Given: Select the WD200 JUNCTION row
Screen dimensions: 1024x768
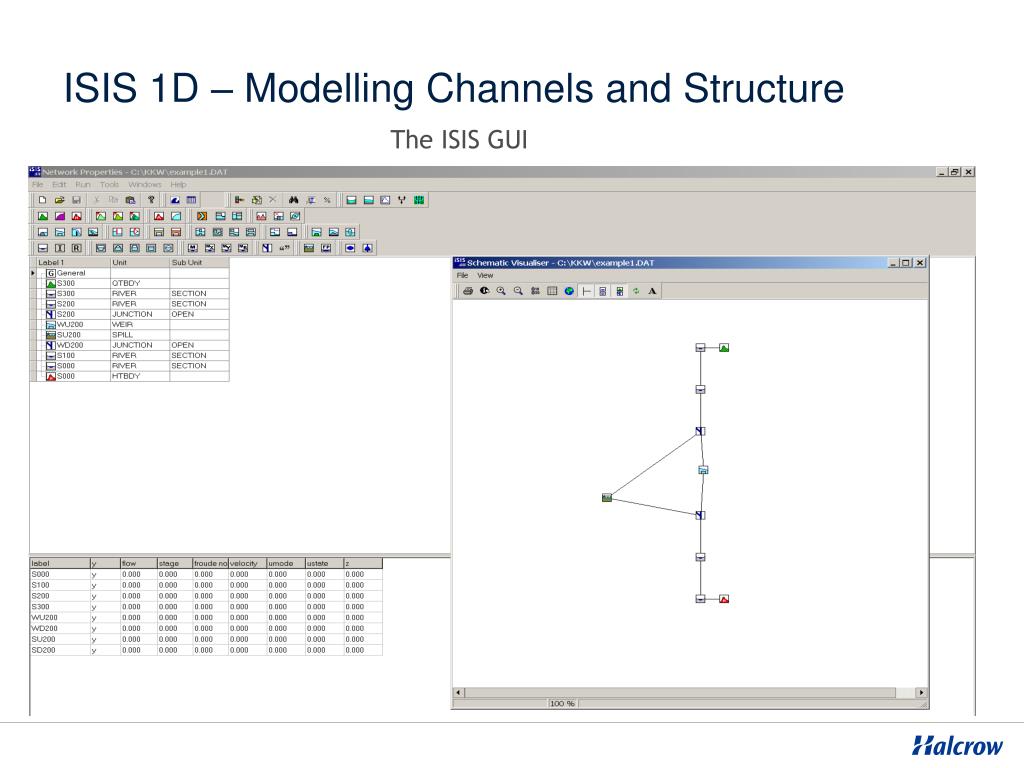Looking at the screenshot, I should tap(133, 345).
